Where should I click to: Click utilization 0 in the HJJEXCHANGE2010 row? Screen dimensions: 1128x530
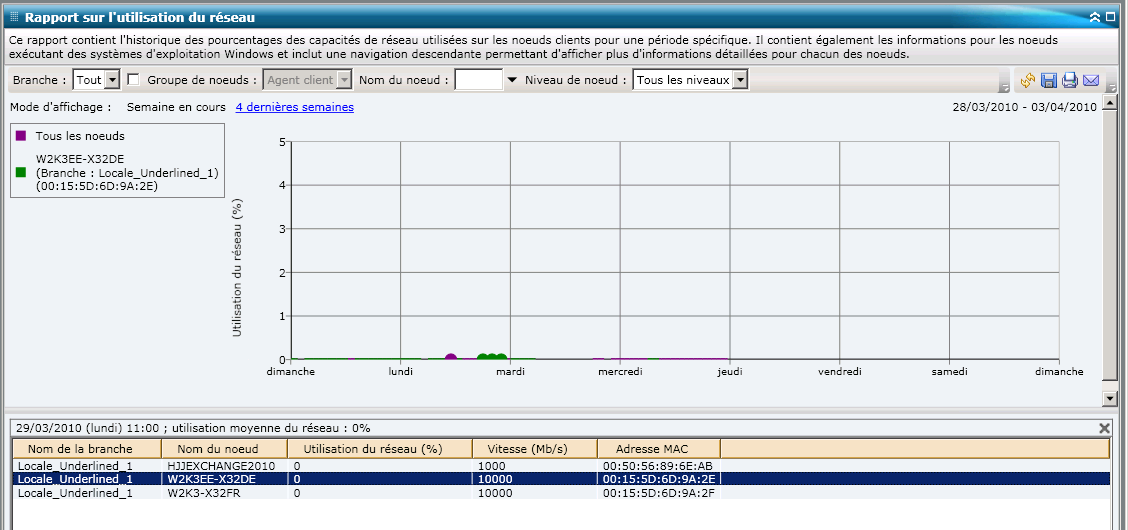pyautogui.click(x=296, y=465)
